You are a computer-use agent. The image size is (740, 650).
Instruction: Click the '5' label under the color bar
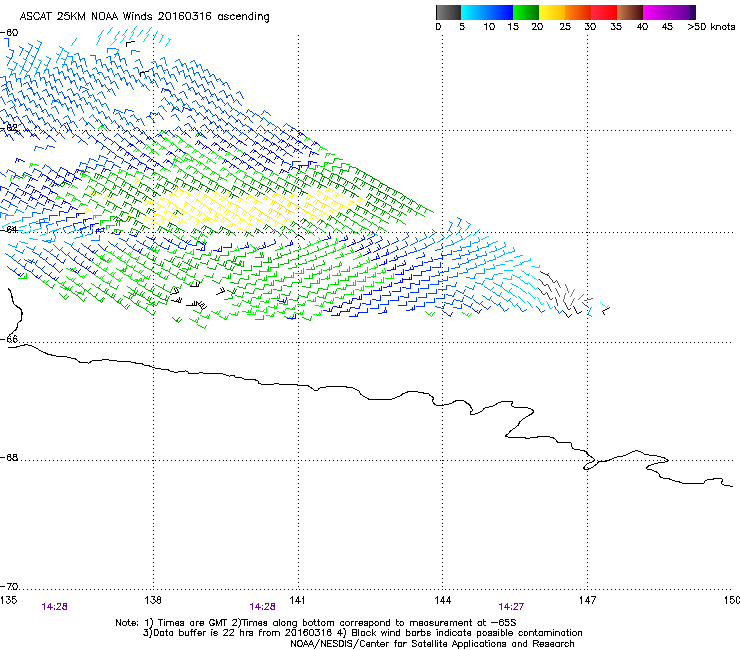(x=462, y=27)
